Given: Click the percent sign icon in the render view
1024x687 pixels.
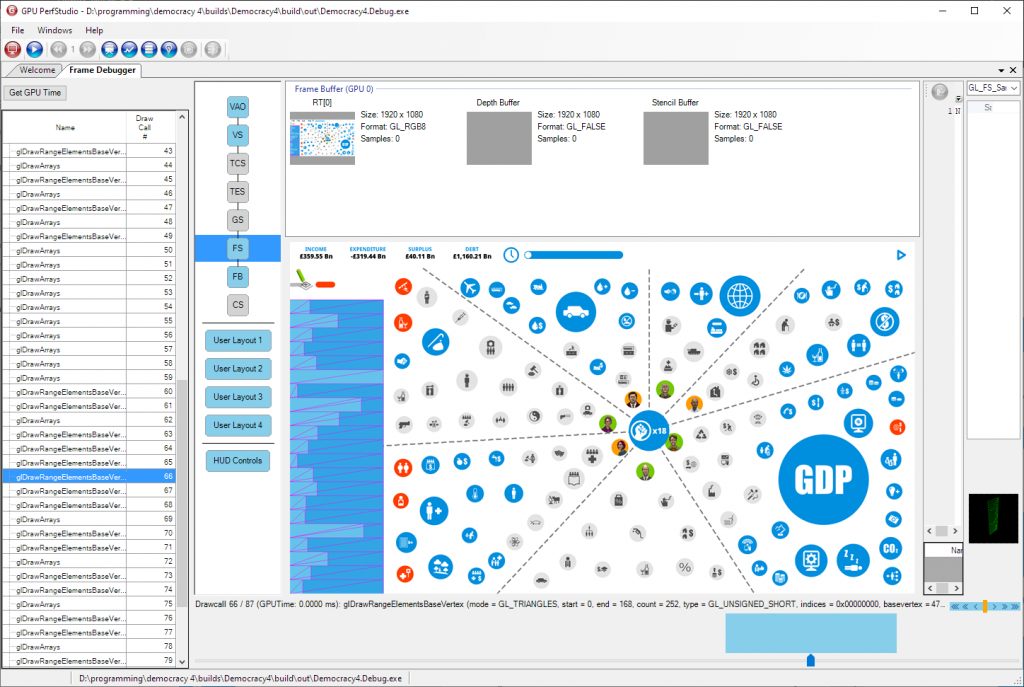Looking at the screenshot, I should [684, 567].
